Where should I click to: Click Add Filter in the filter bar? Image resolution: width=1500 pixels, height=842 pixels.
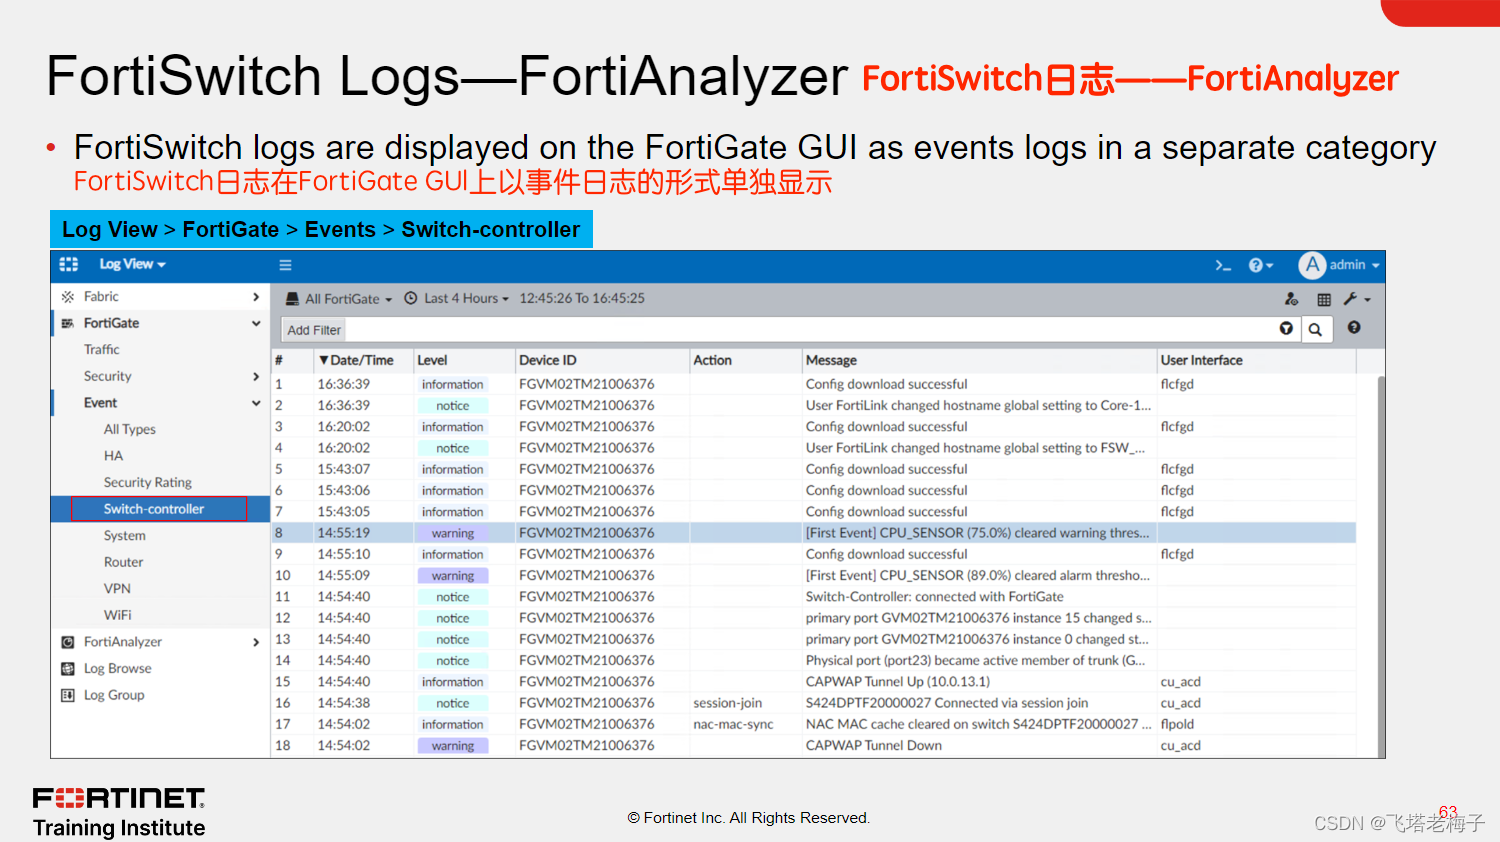(x=313, y=329)
